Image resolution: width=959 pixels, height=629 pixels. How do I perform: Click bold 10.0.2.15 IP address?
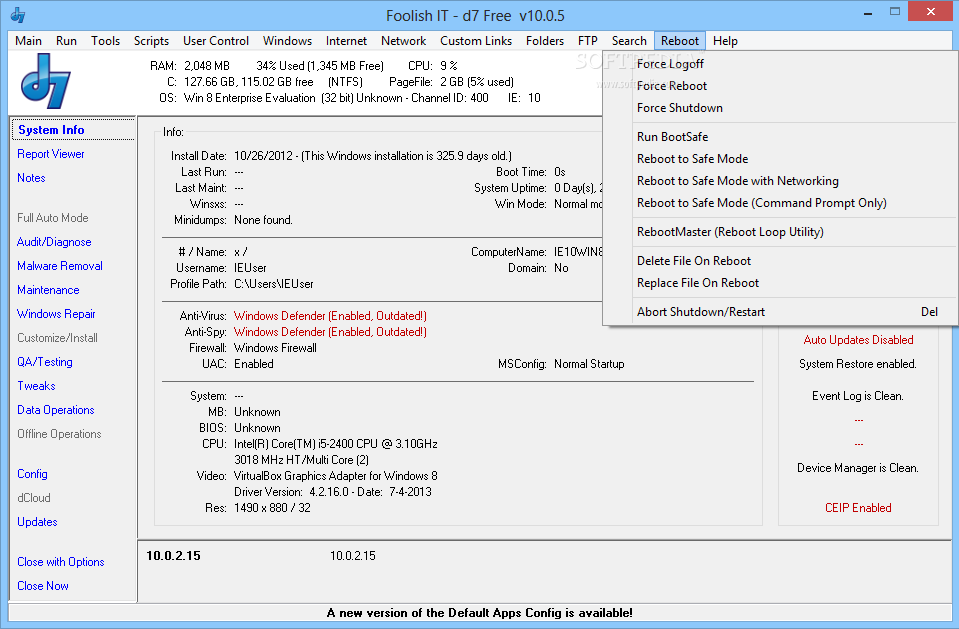(173, 556)
